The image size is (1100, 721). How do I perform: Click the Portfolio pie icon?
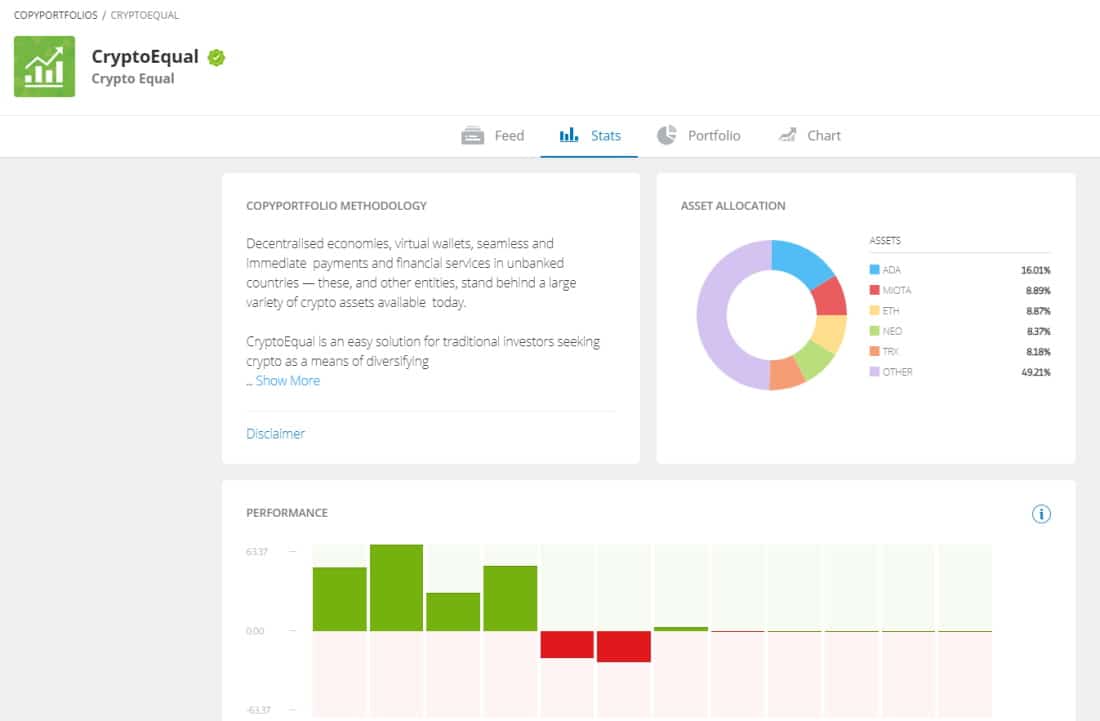point(666,135)
